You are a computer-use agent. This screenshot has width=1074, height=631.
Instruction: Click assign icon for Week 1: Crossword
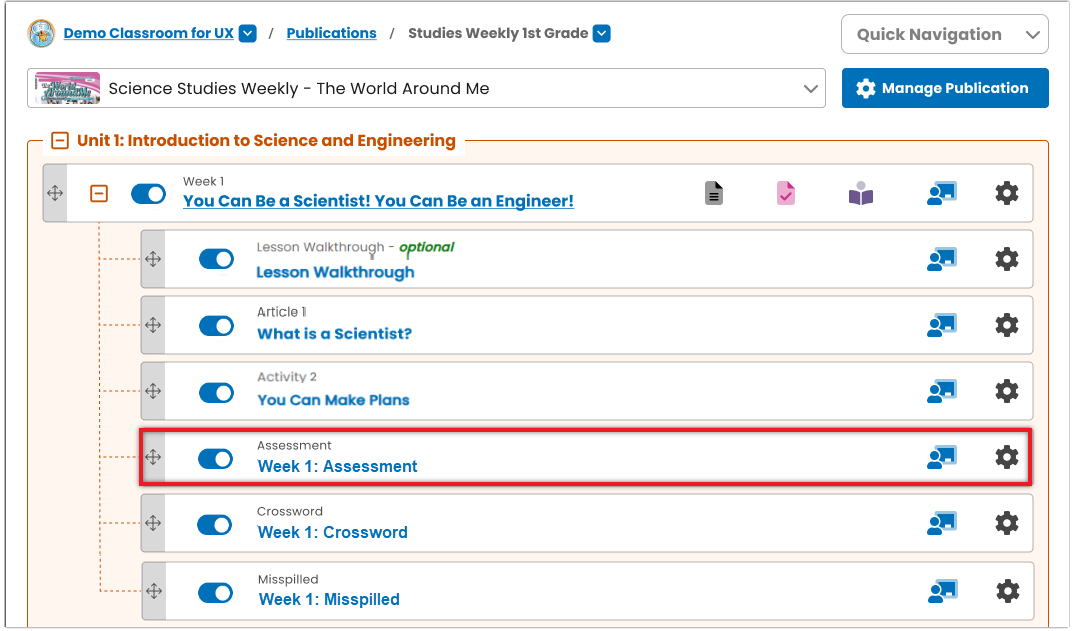[942, 523]
